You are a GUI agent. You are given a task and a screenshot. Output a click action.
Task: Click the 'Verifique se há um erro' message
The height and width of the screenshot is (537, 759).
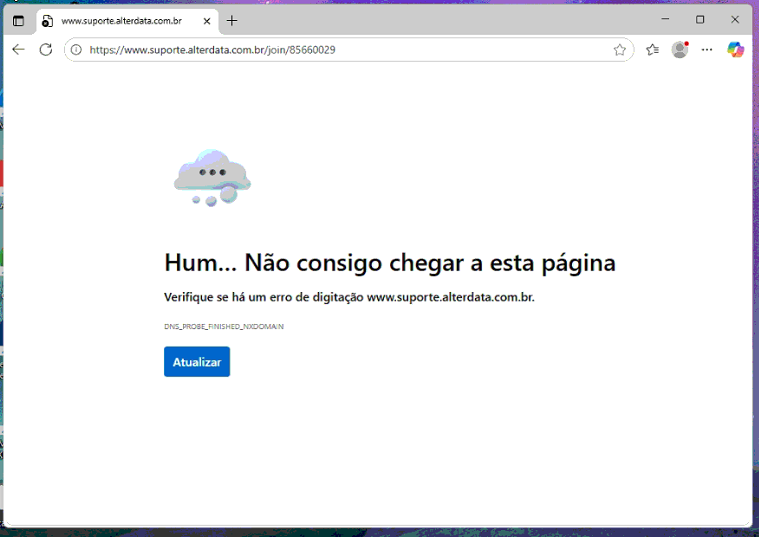(x=349, y=297)
